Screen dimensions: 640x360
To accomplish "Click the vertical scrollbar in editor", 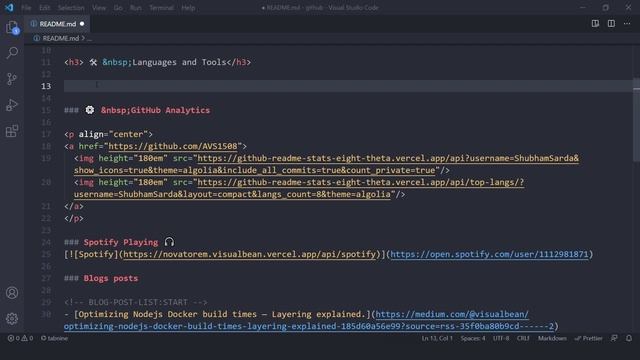I will 636,120.
